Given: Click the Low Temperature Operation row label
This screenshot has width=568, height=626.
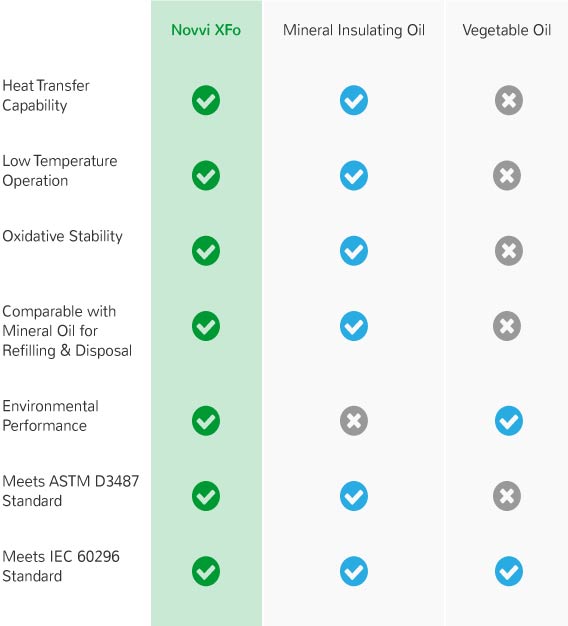Looking at the screenshot, I should [x=60, y=170].
